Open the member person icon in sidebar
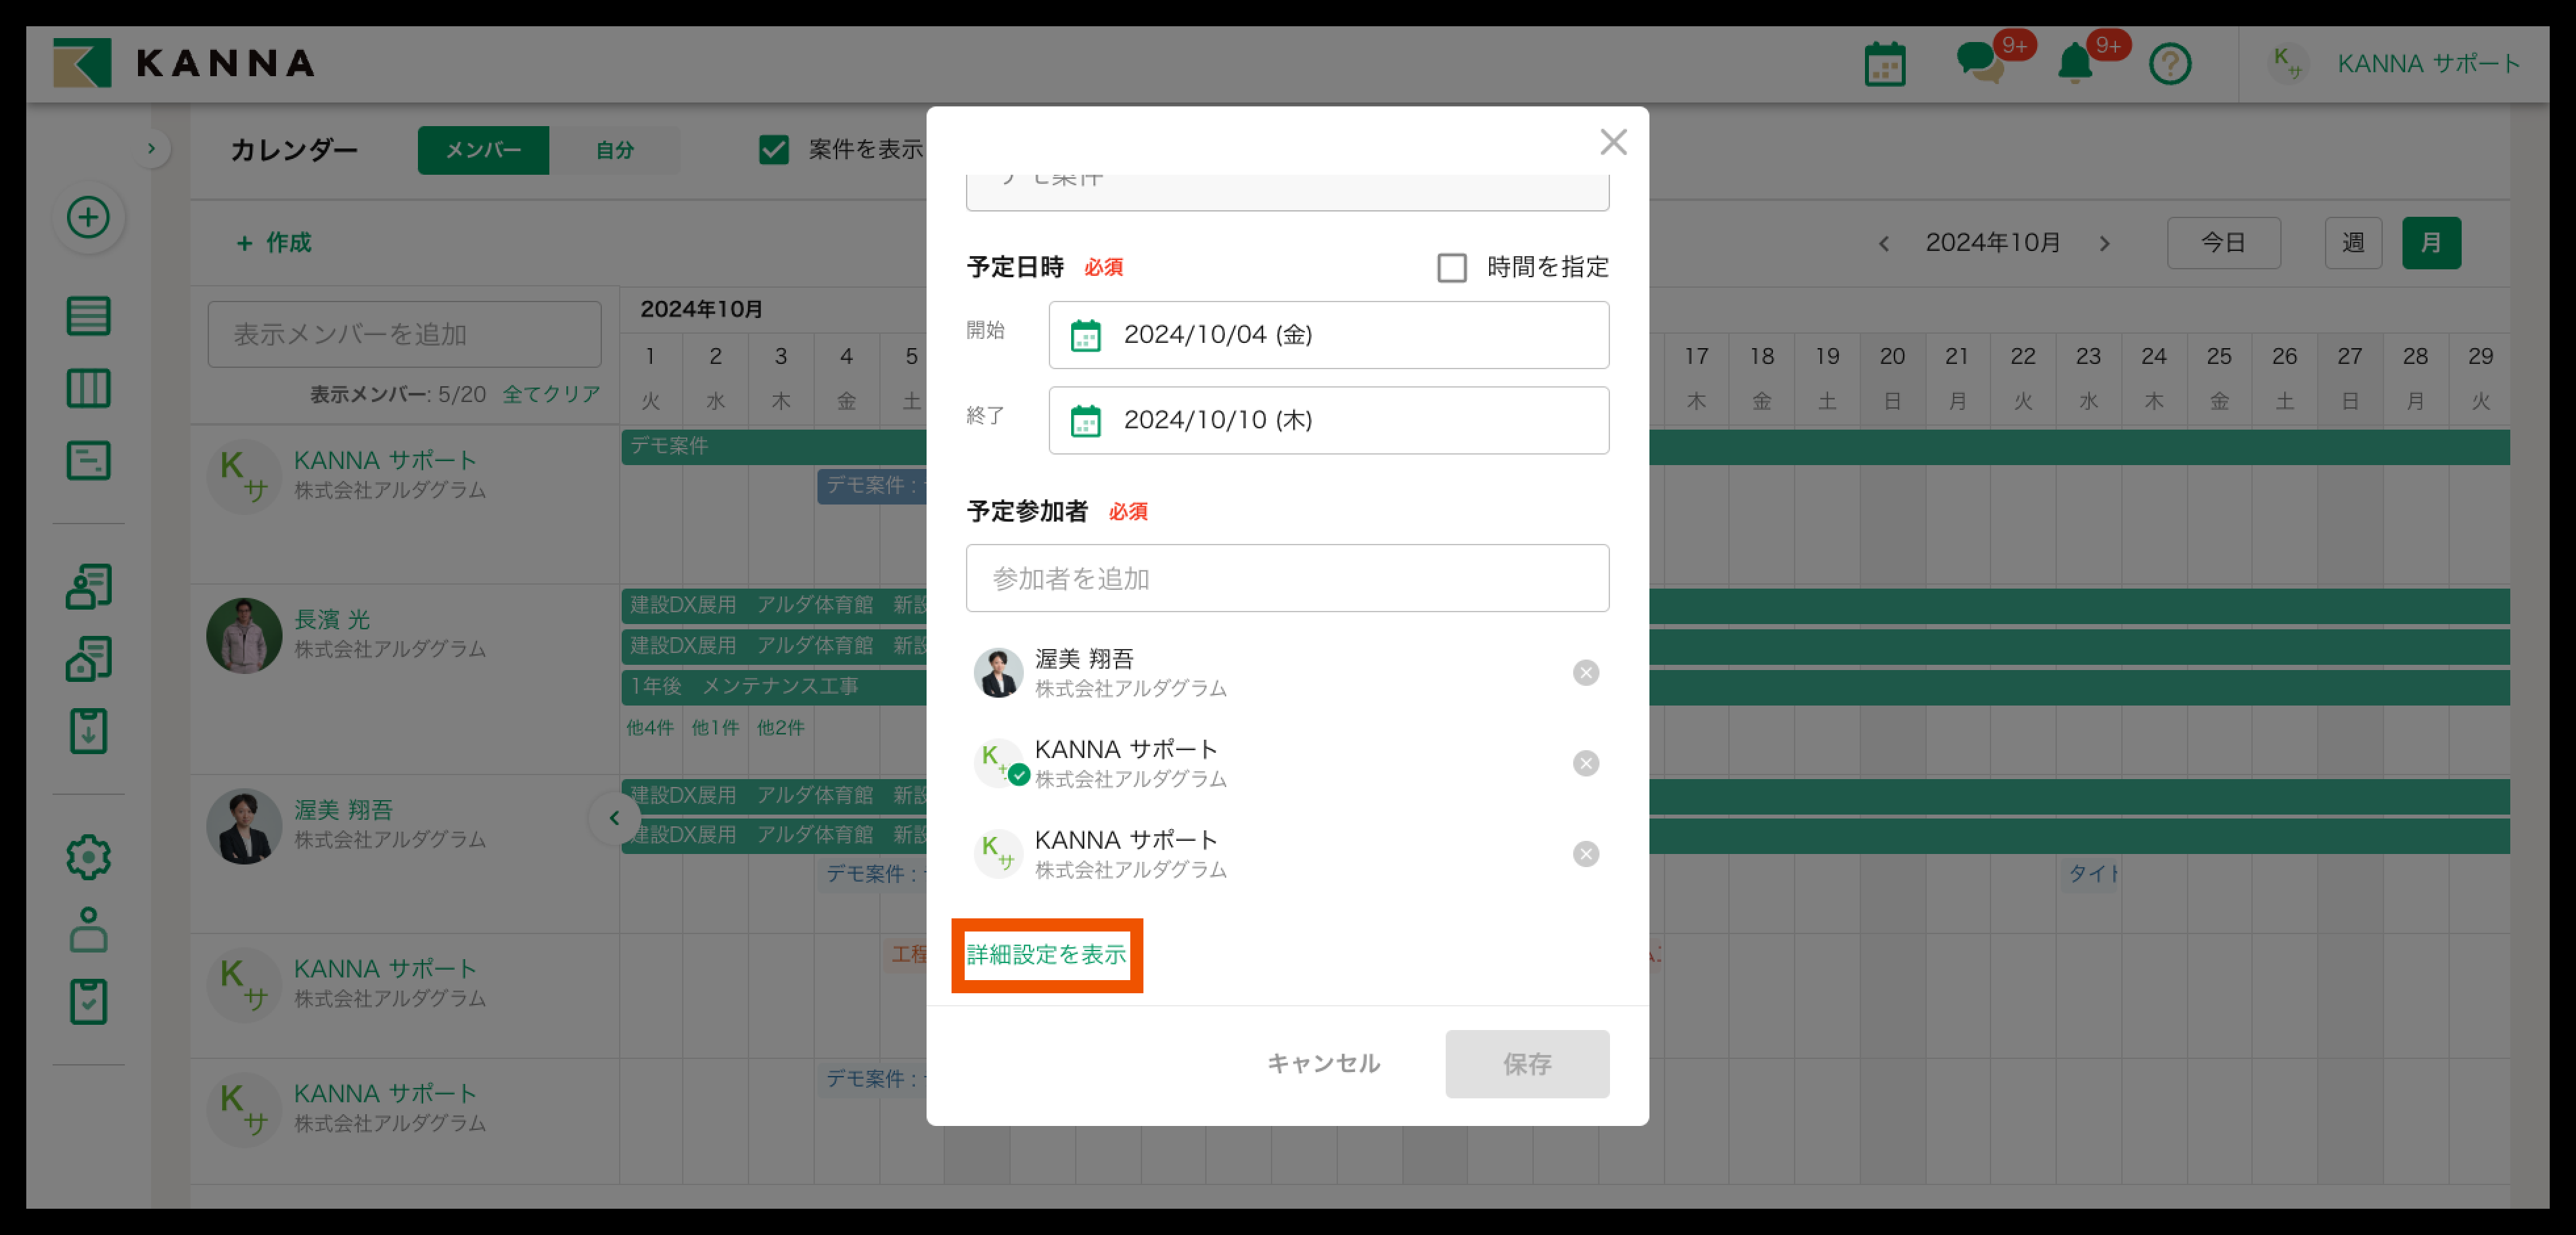The image size is (2576, 1235). coord(88,930)
